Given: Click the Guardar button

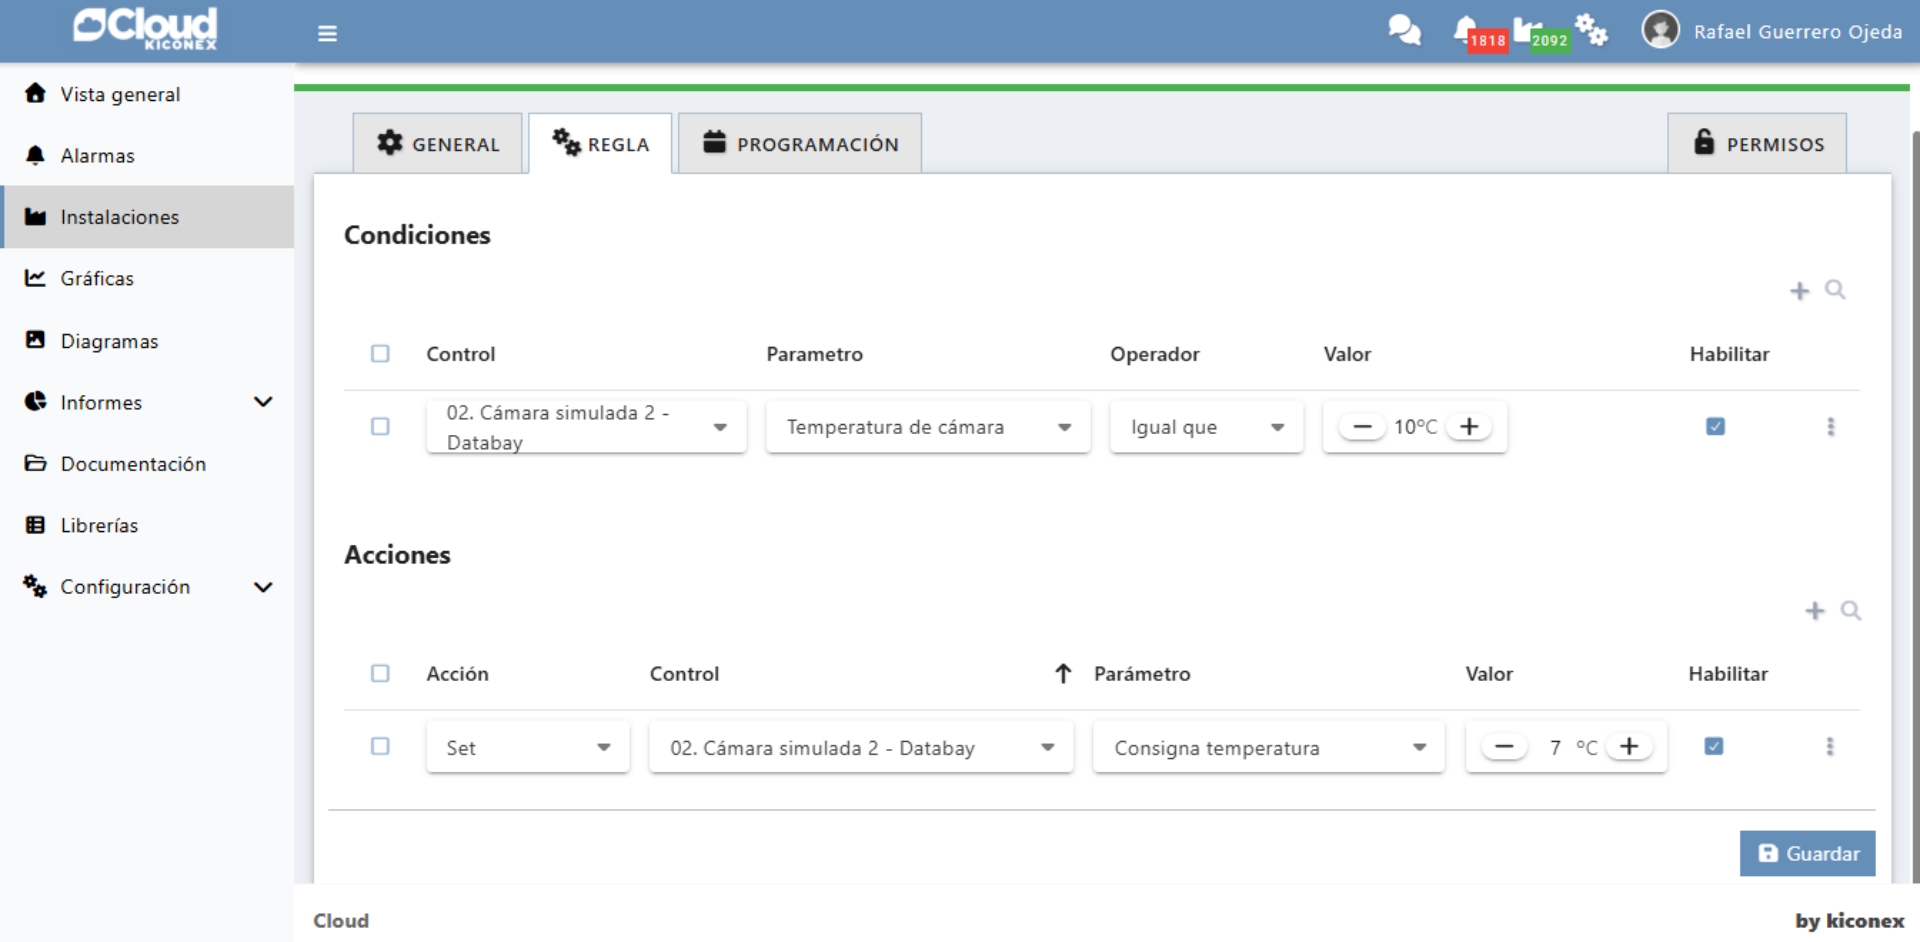Looking at the screenshot, I should pos(1807,854).
